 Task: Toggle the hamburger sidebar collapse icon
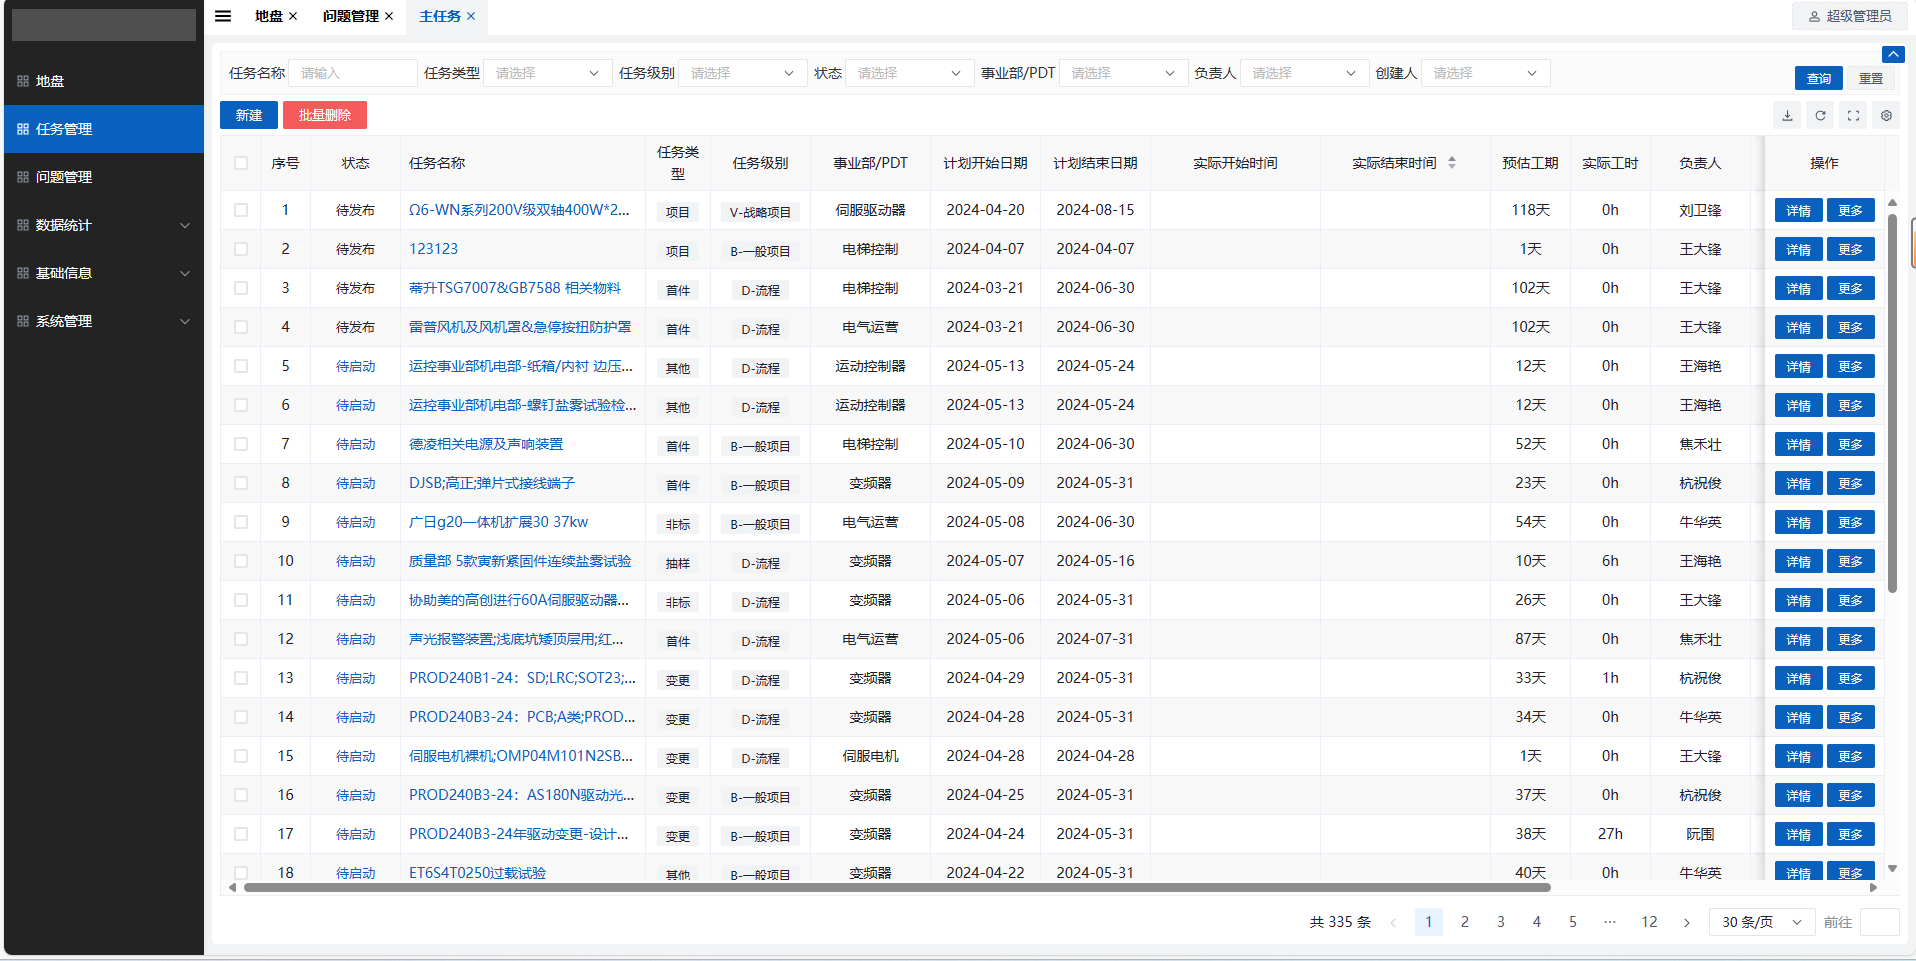point(223,16)
